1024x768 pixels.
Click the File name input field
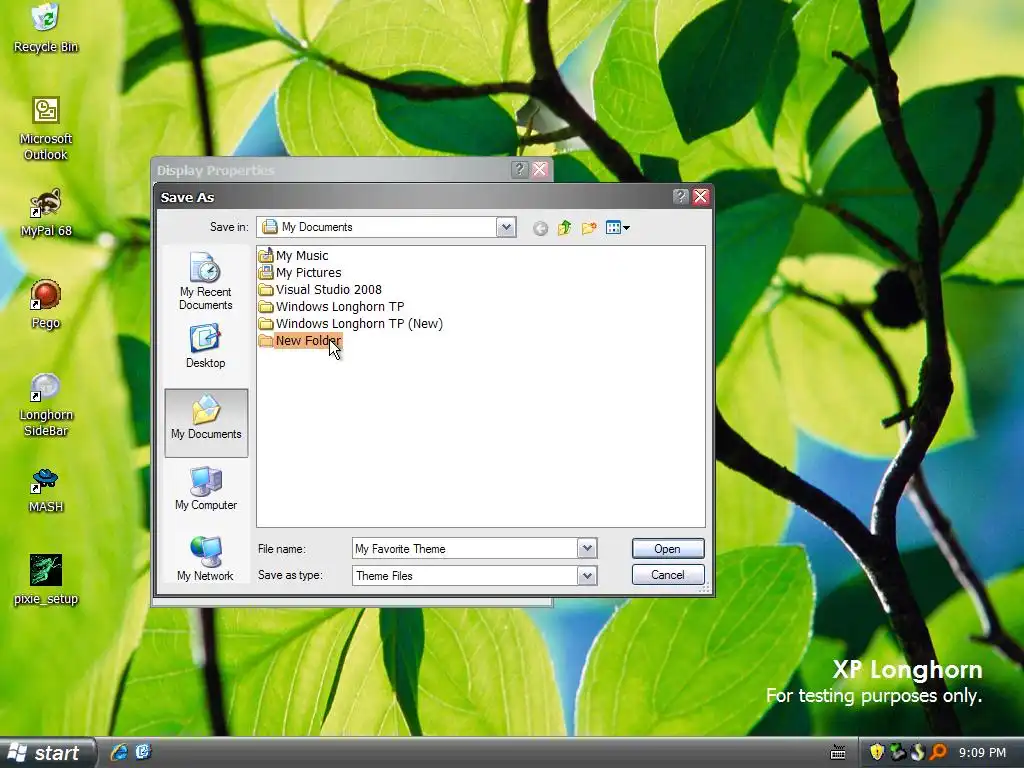[x=465, y=549]
